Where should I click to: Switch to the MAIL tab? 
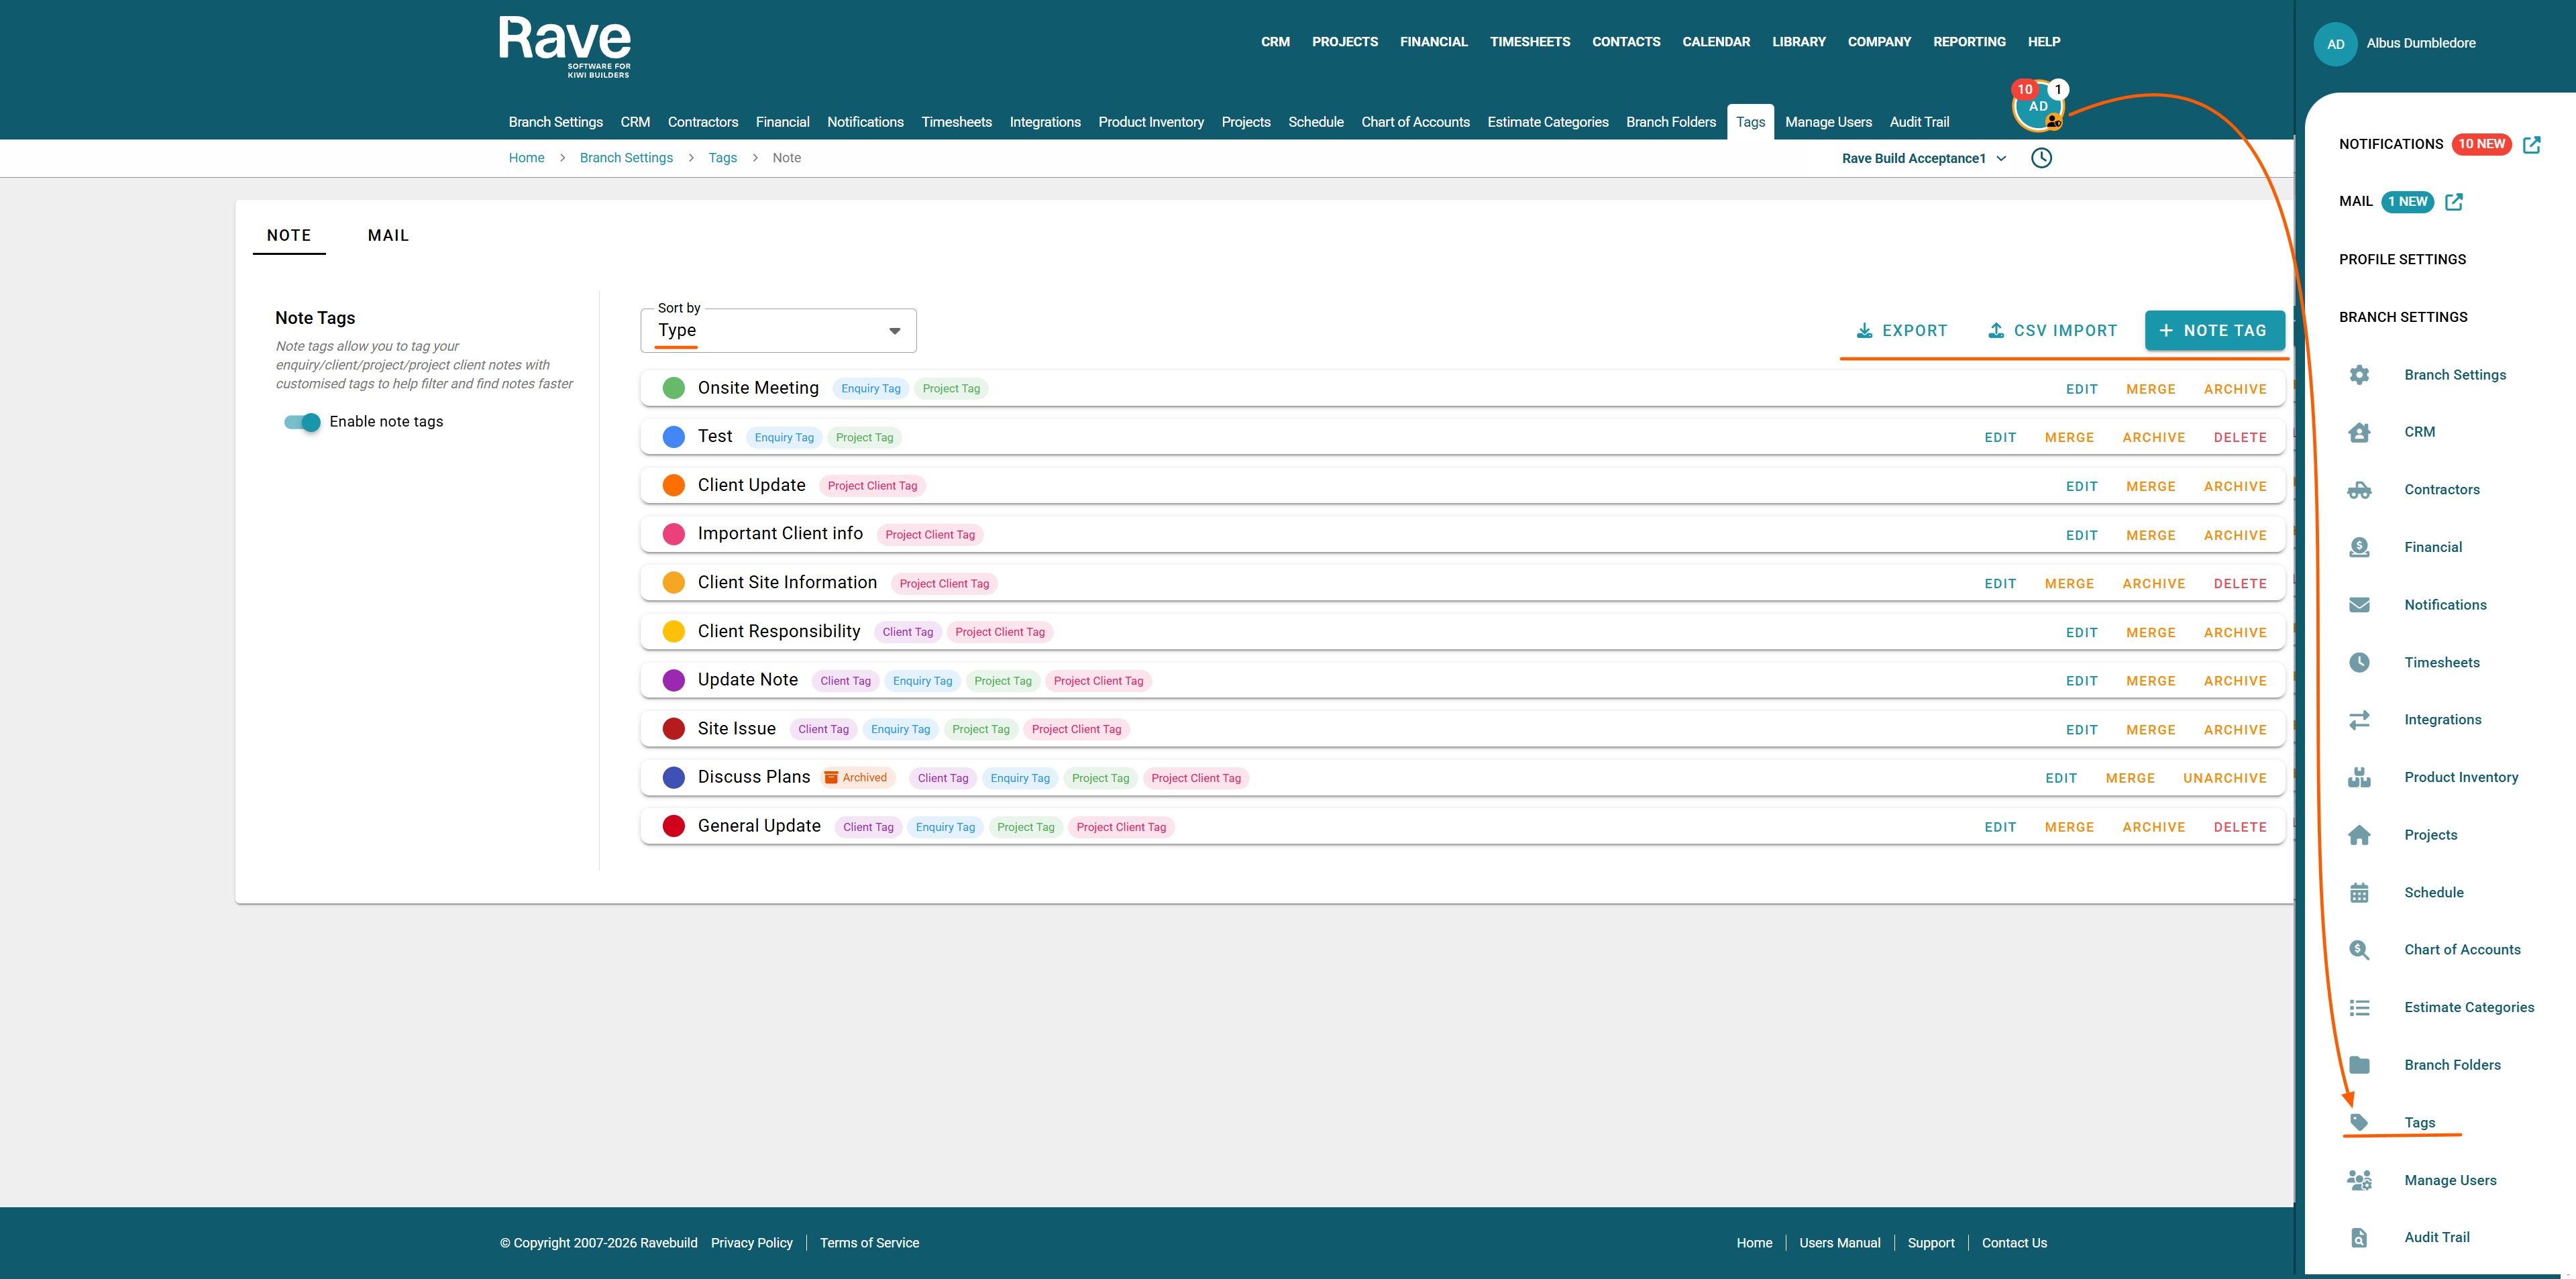388,236
